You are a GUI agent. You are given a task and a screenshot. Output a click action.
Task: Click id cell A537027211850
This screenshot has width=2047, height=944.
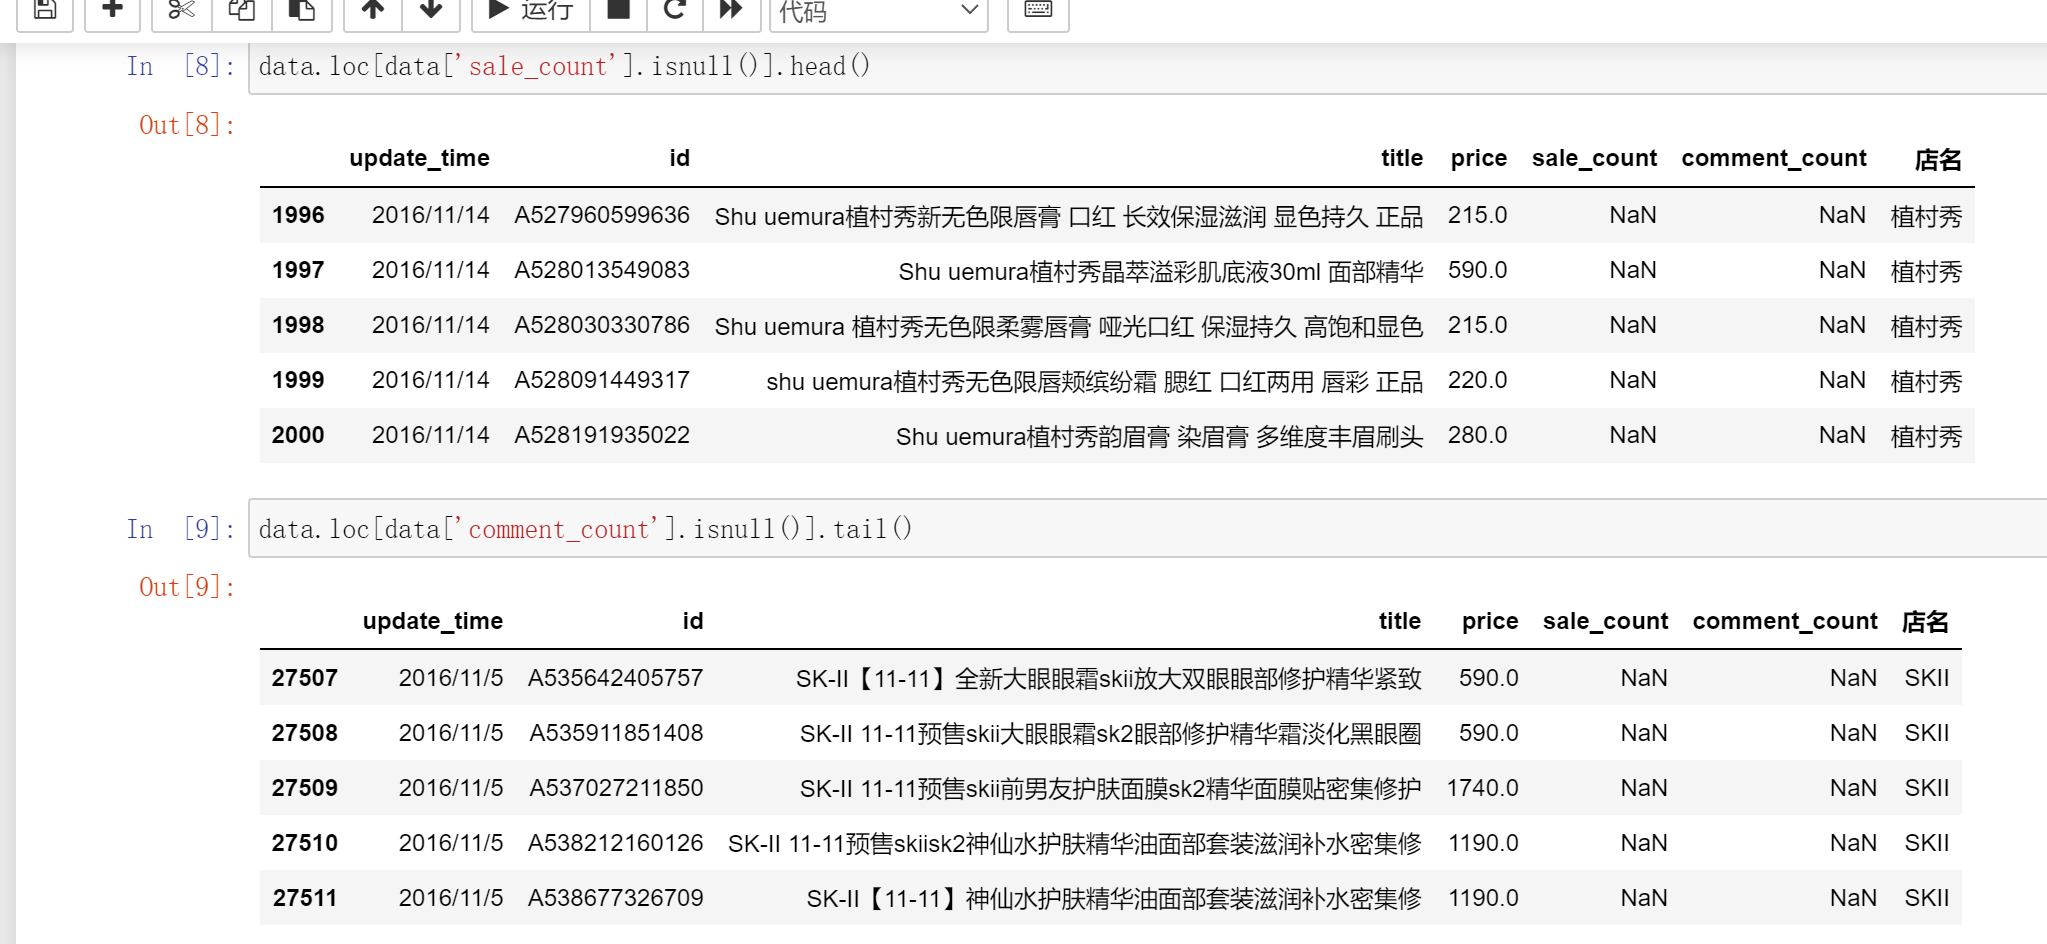coord(616,789)
